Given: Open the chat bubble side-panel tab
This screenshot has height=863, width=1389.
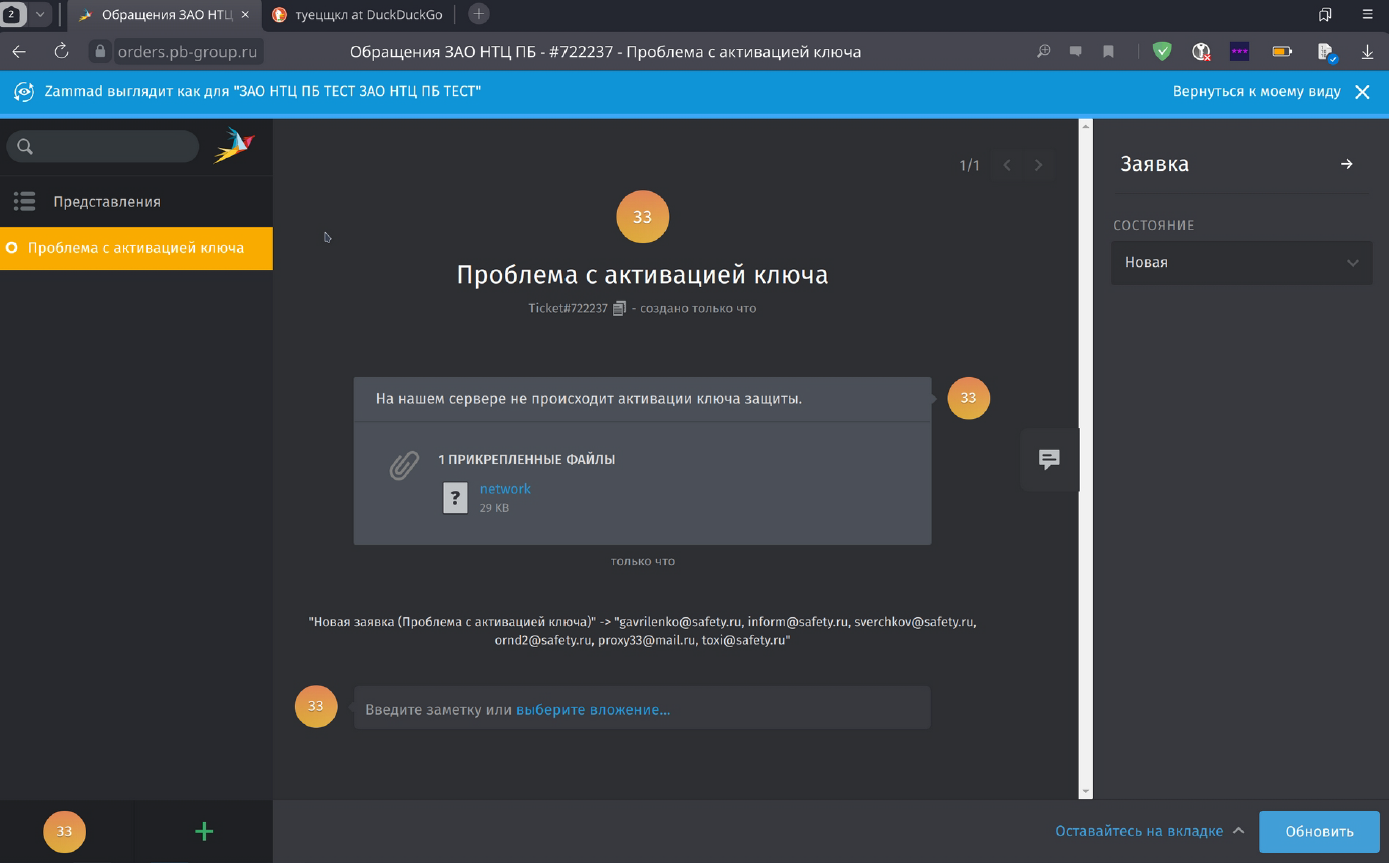Looking at the screenshot, I should (x=1049, y=459).
